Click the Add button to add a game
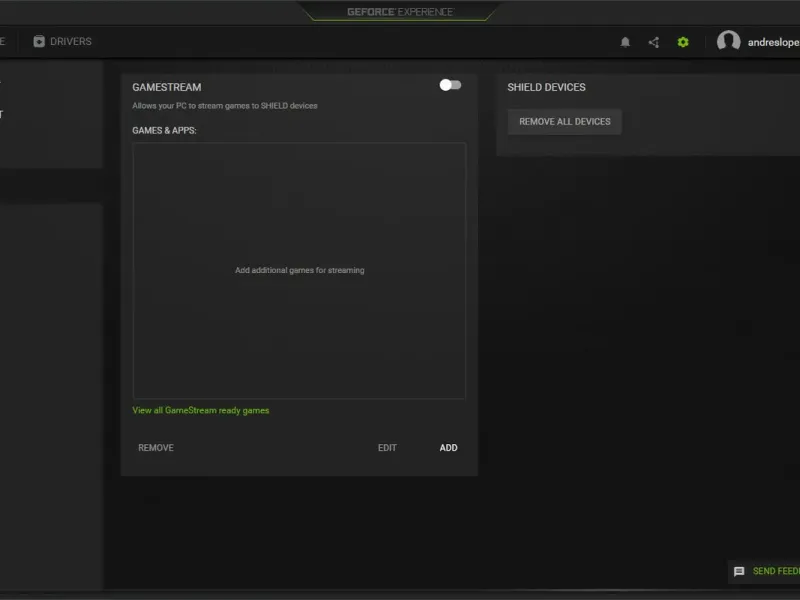This screenshot has width=800, height=600. click(x=448, y=447)
